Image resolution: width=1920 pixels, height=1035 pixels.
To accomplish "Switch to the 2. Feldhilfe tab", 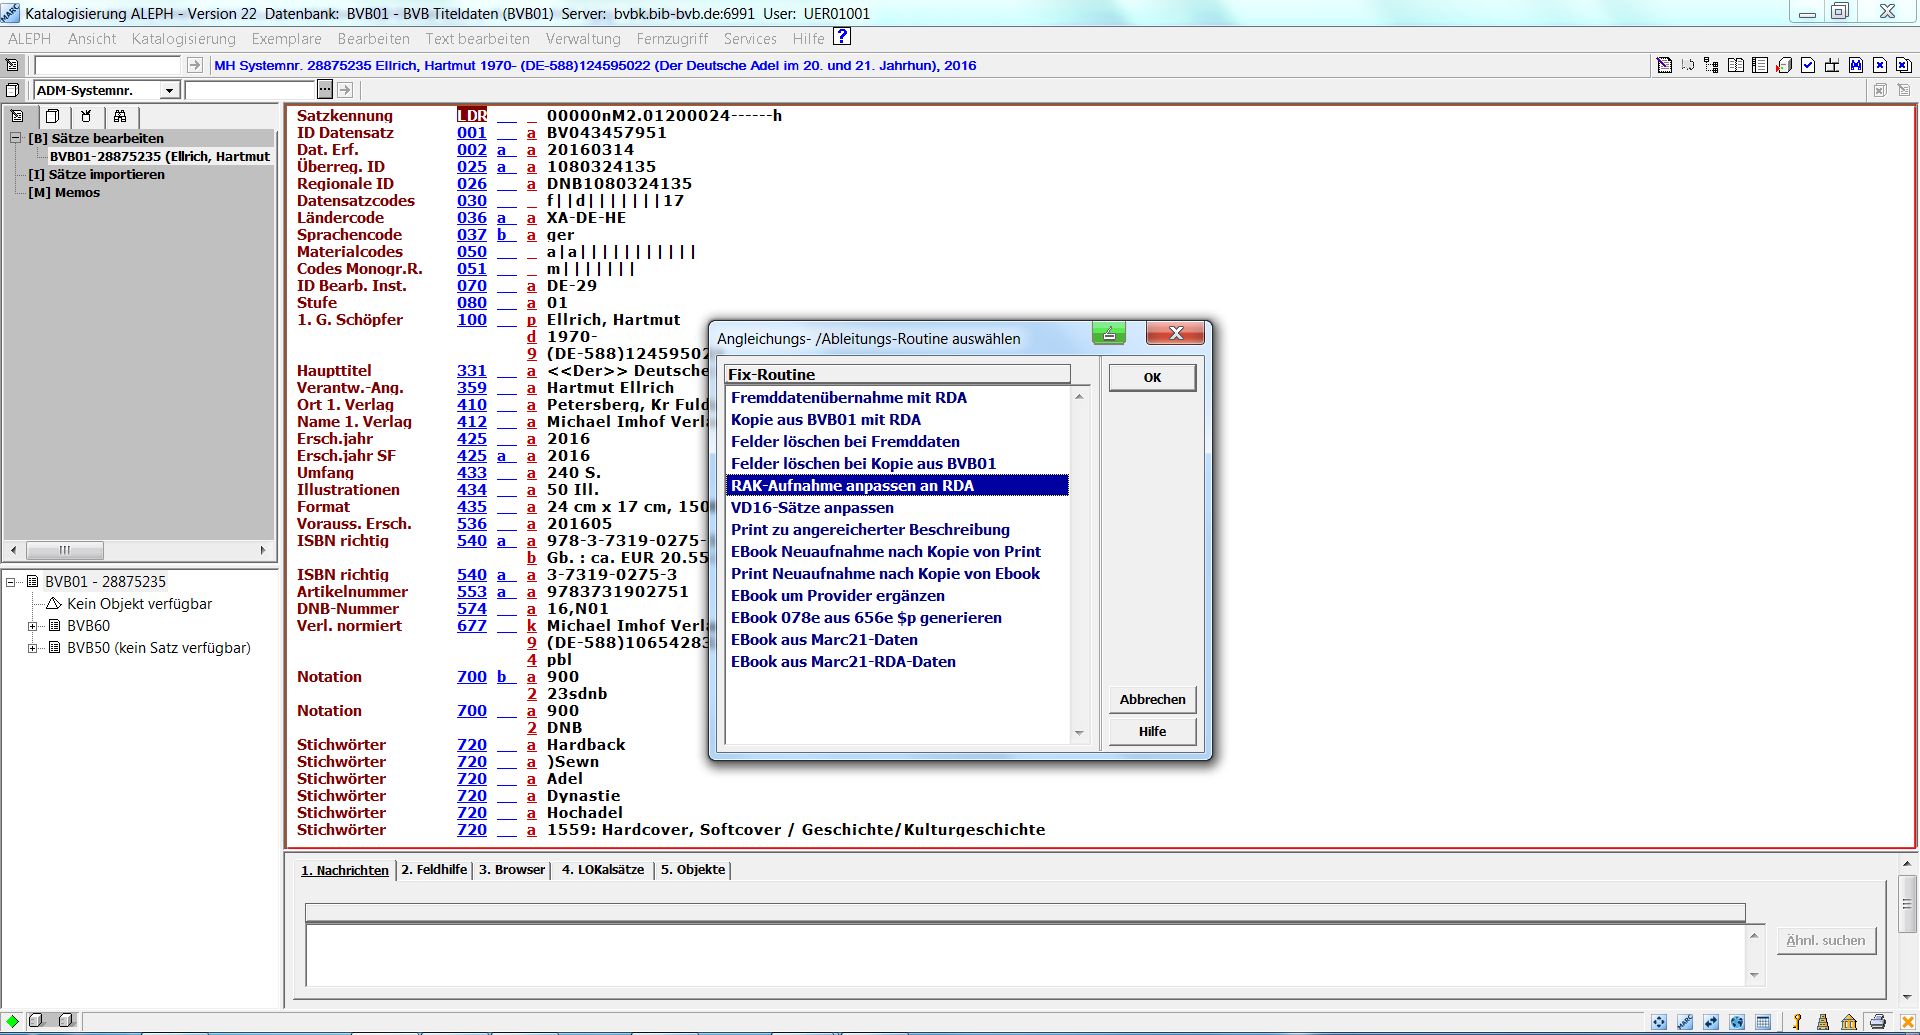I will coord(434,870).
